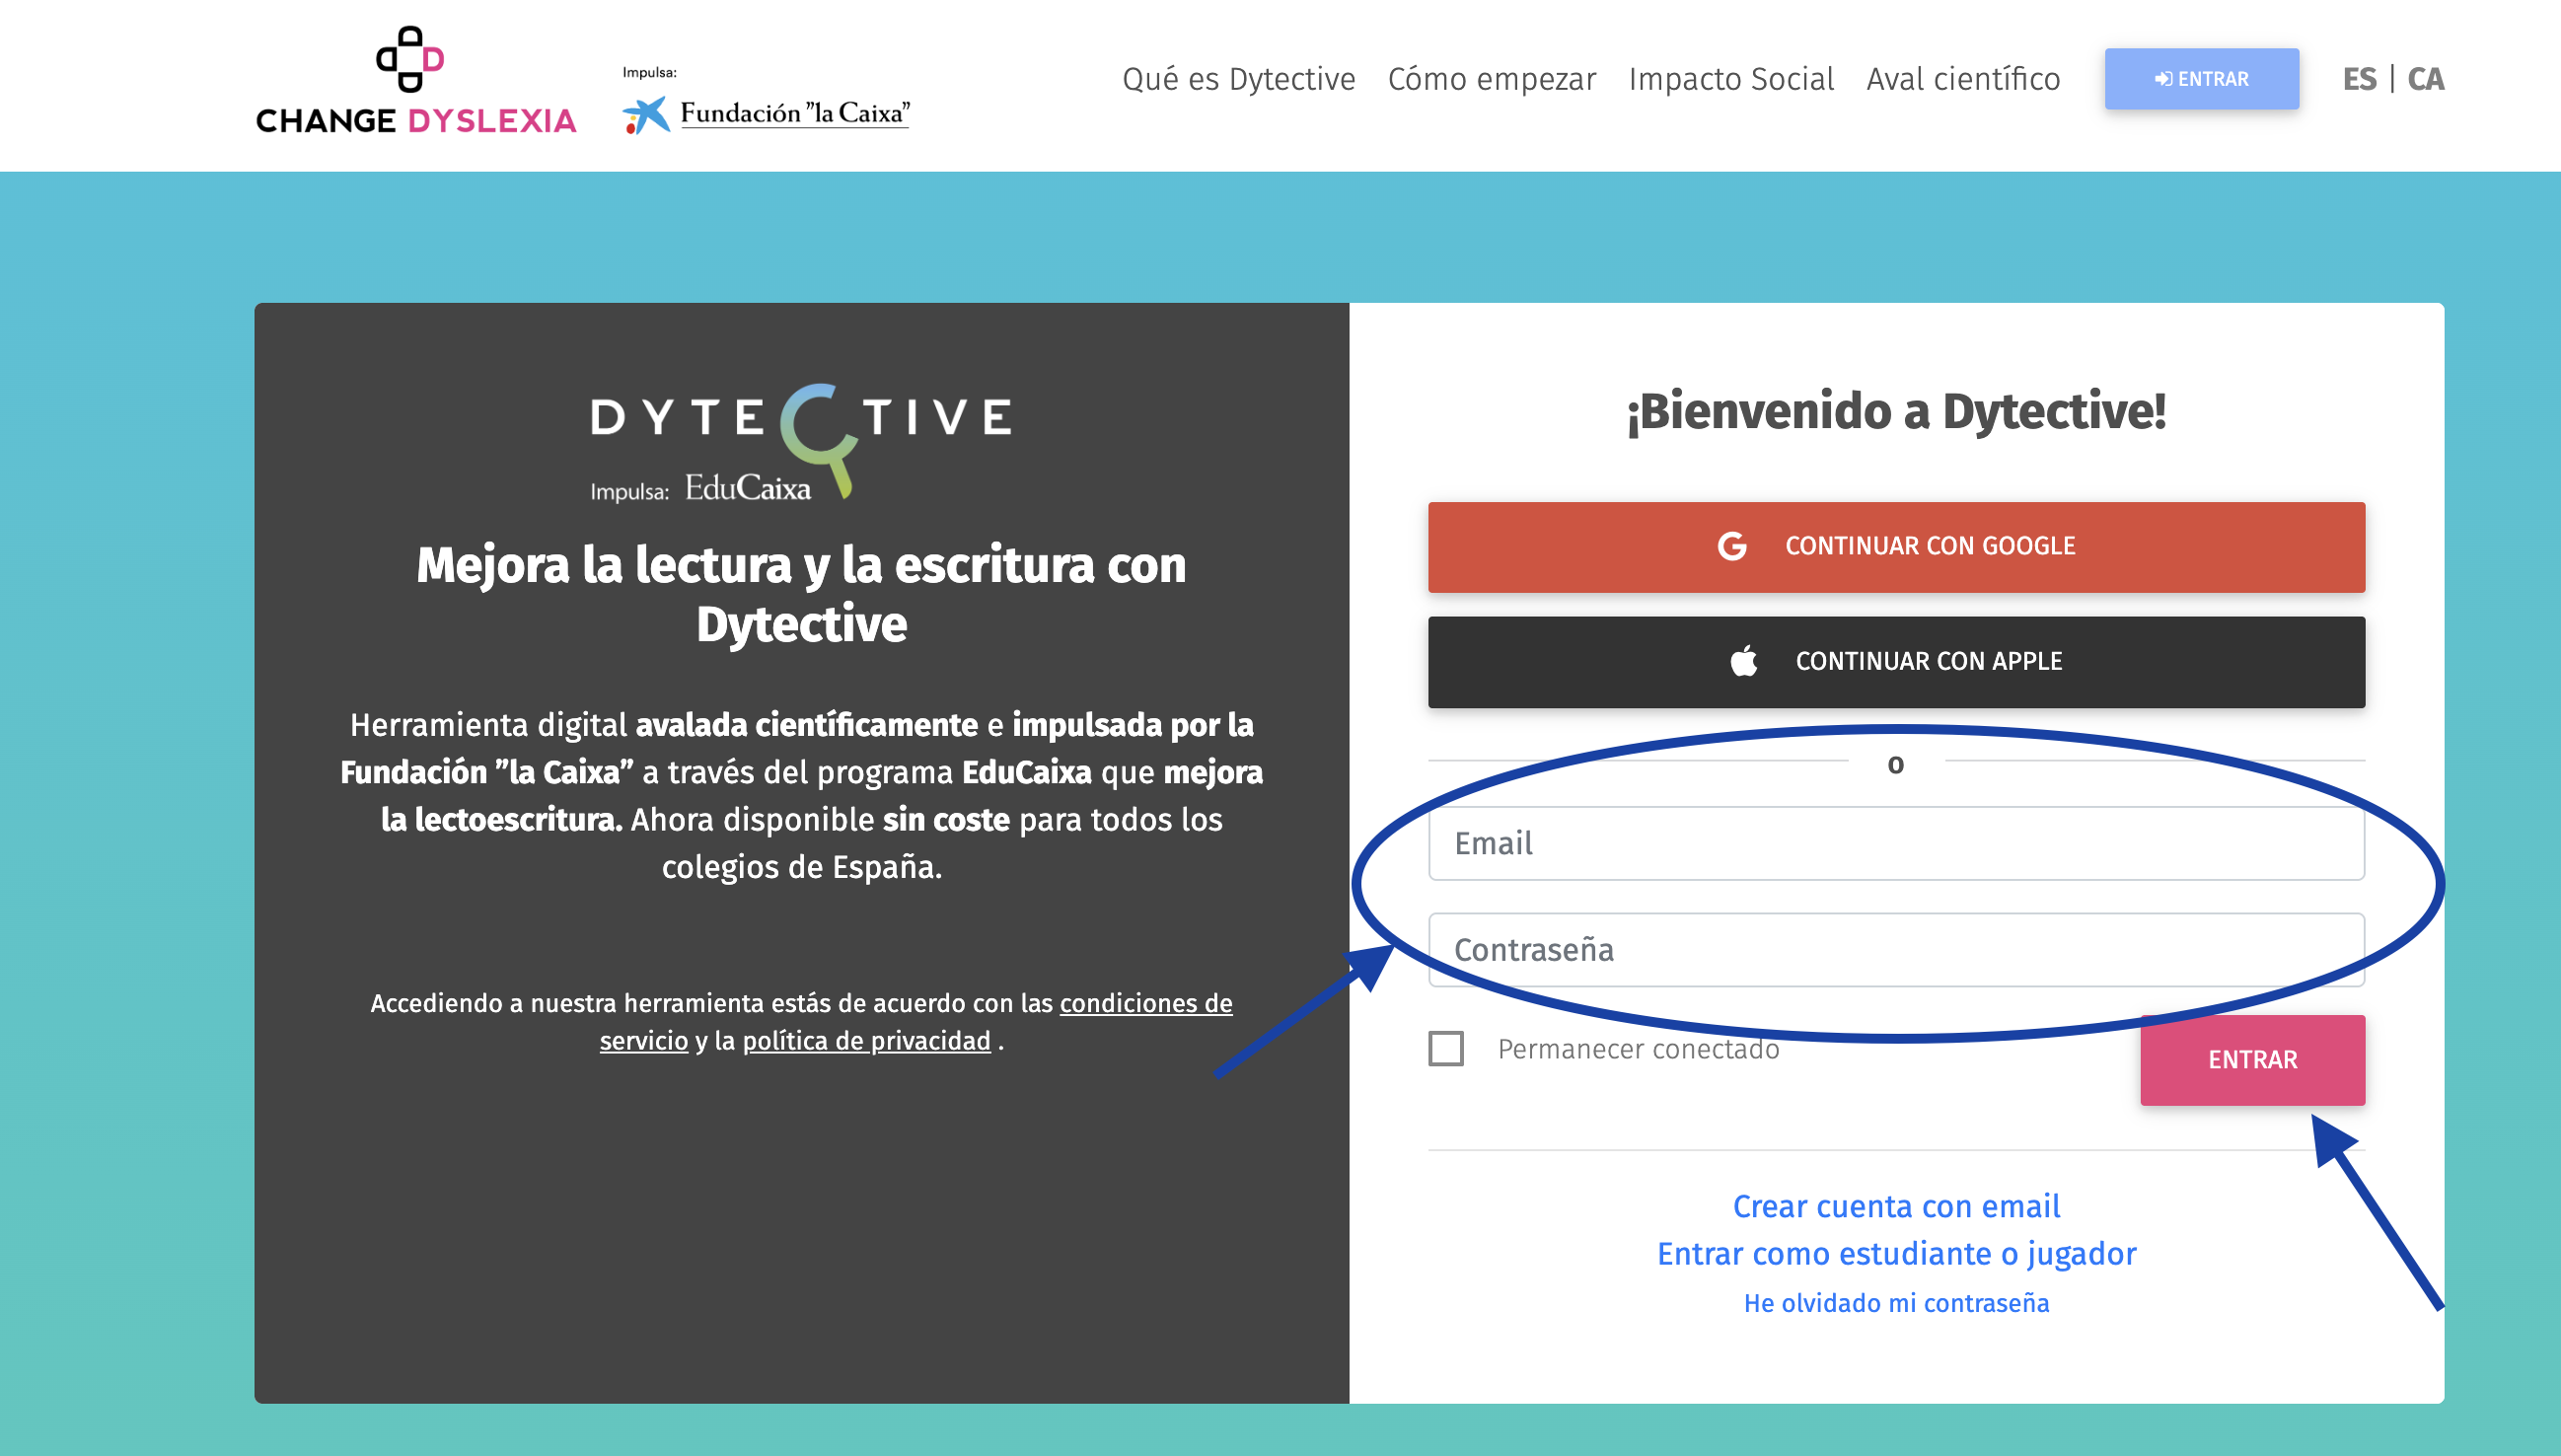
Task: Enable the "Permanecer conectado" checkbox
Action: 1446,1049
